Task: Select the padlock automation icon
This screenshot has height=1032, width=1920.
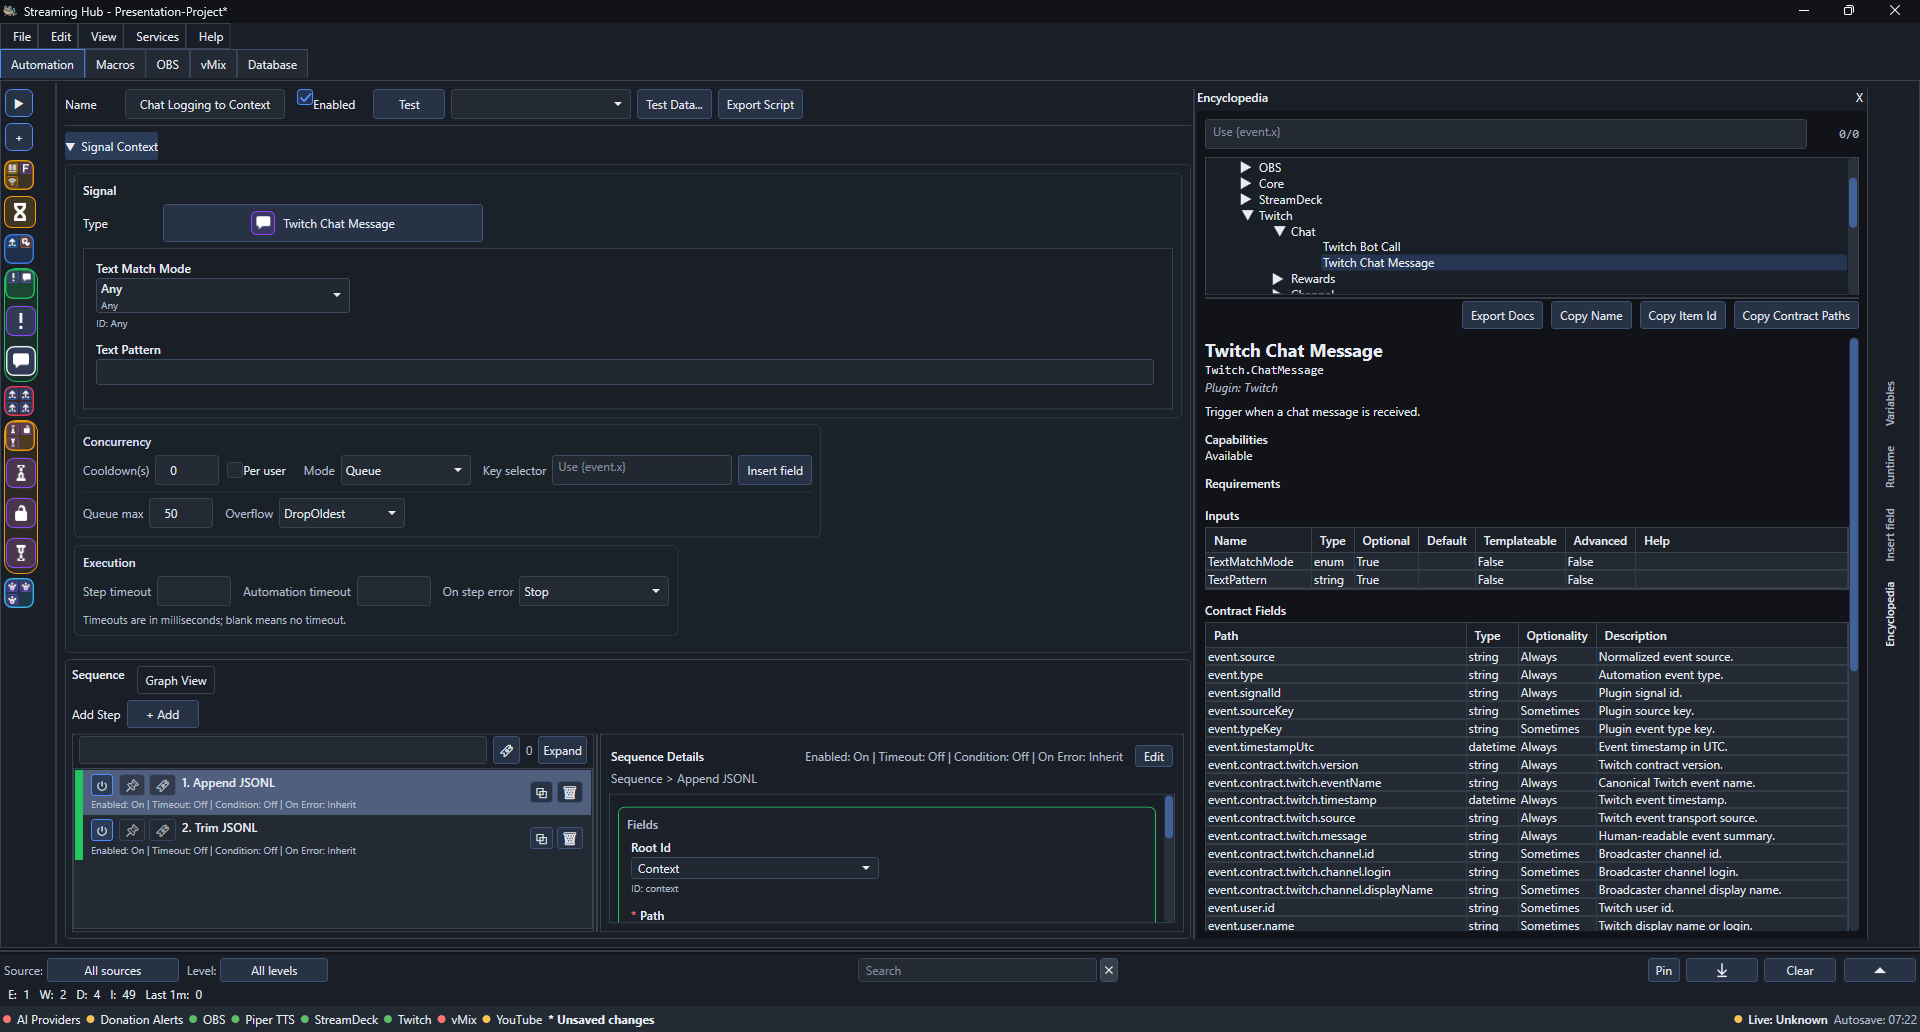Action: tap(20, 513)
